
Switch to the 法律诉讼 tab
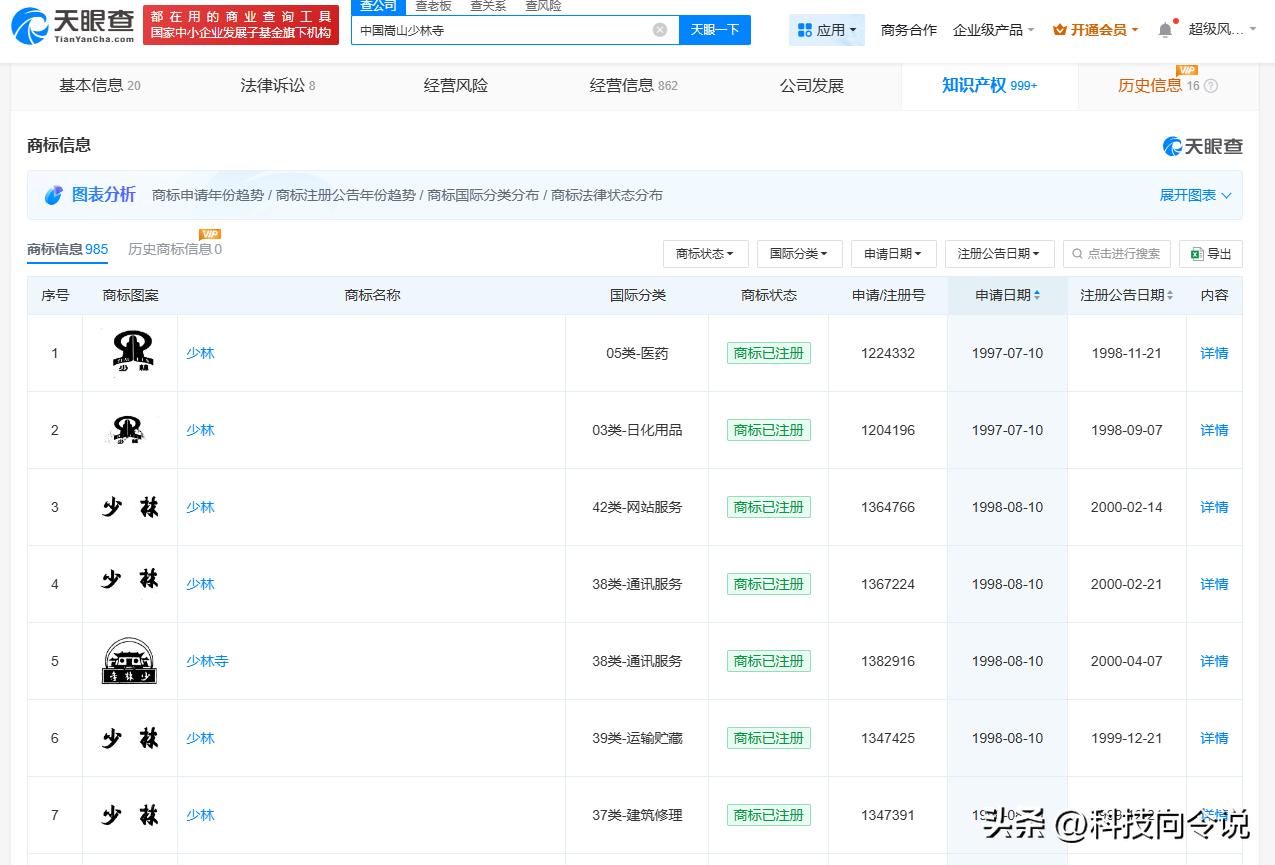click(277, 86)
